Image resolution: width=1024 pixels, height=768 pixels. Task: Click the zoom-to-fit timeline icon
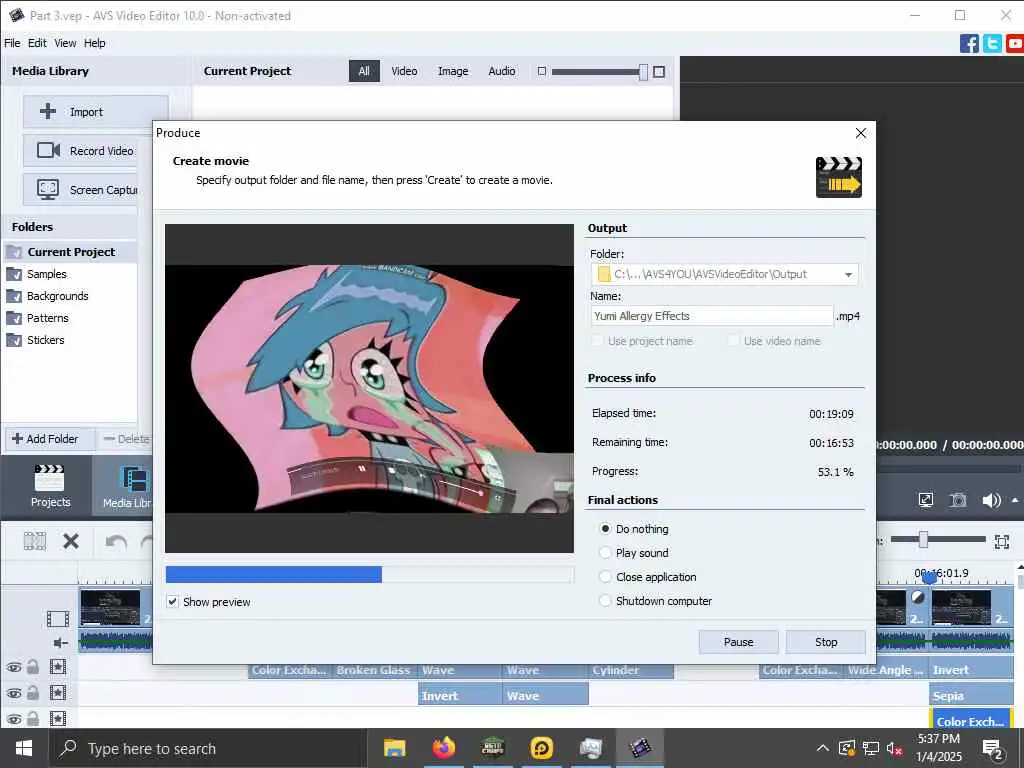tap(1002, 541)
